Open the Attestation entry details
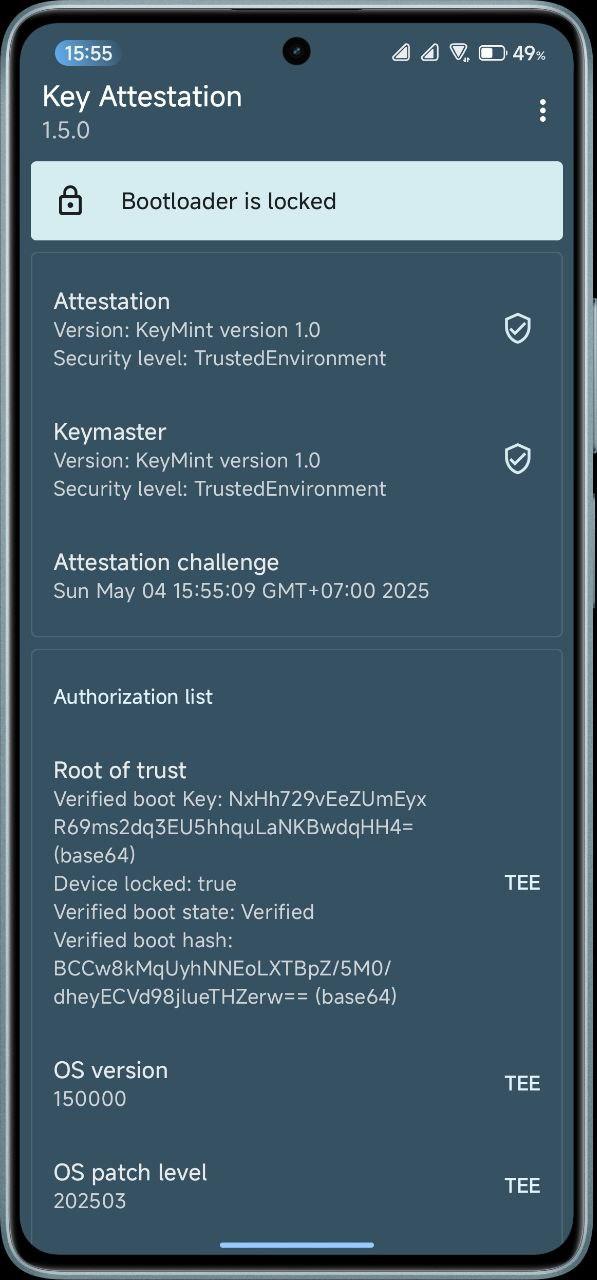This screenshot has width=597, height=1280. [x=297, y=329]
